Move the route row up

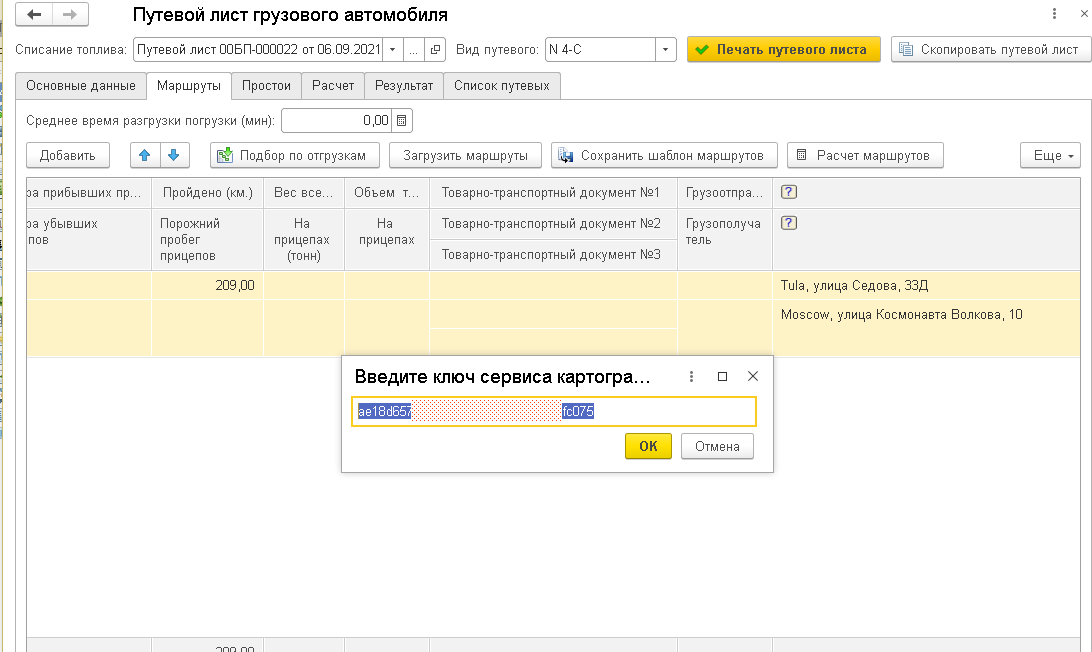point(145,155)
